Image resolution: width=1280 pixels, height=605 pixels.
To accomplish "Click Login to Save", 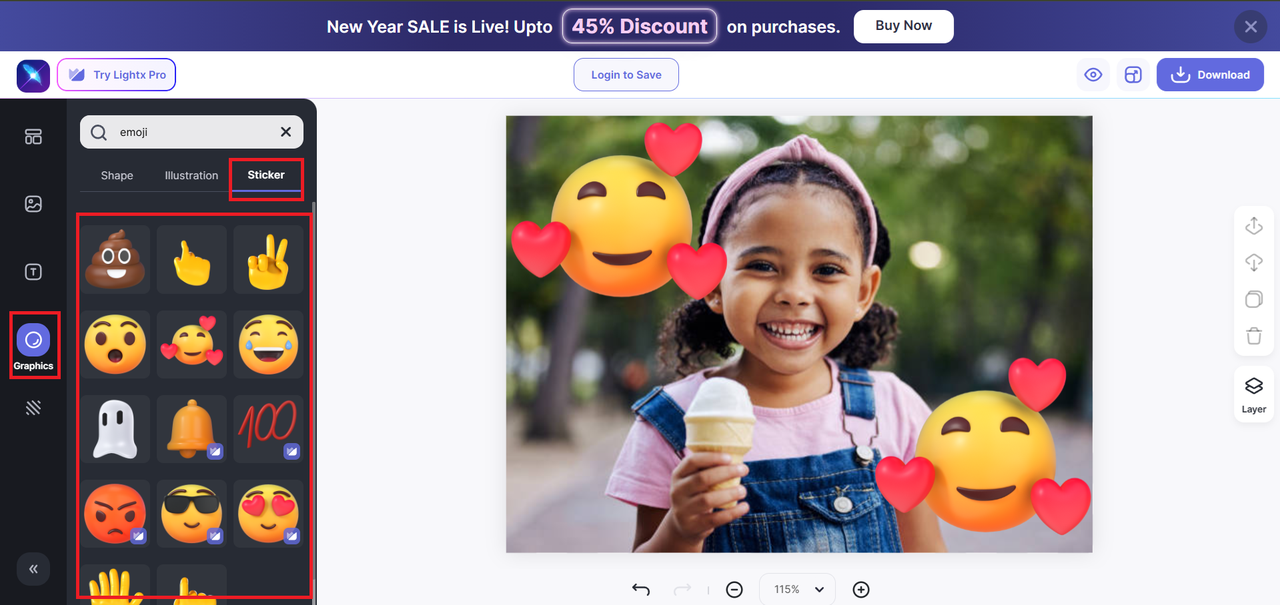I will [x=626, y=75].
